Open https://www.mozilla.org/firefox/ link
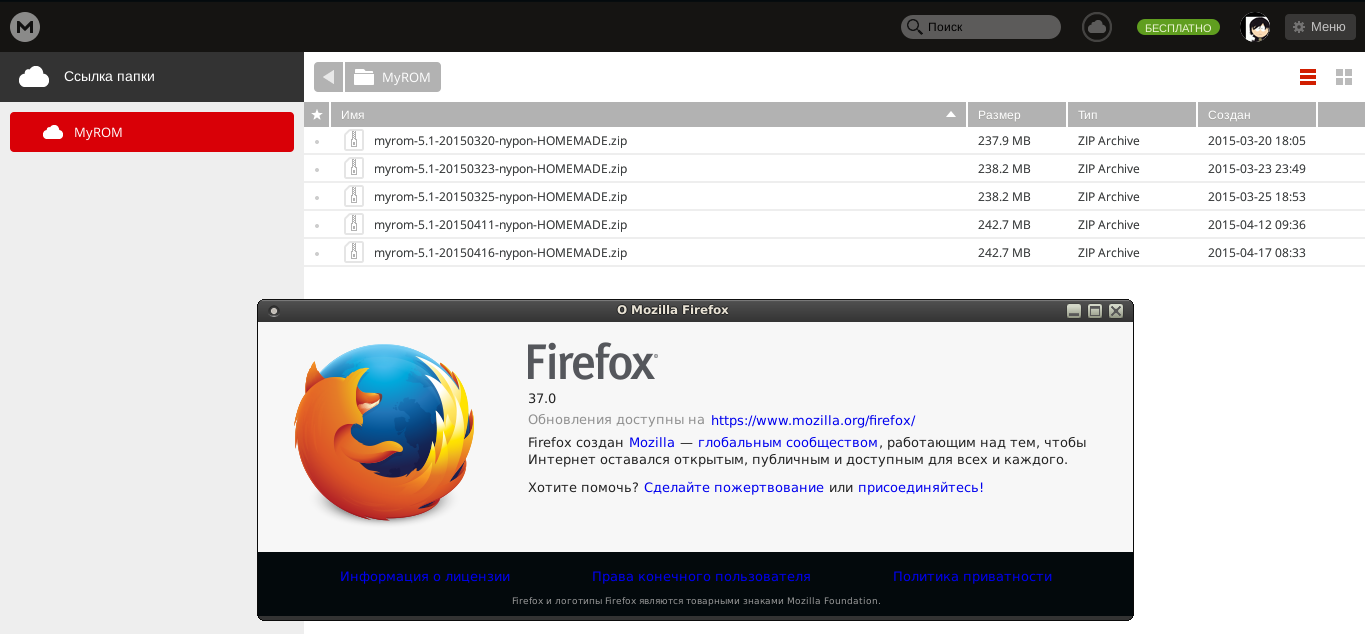This screenshot has width=1365, height=634. pos(813,420)
